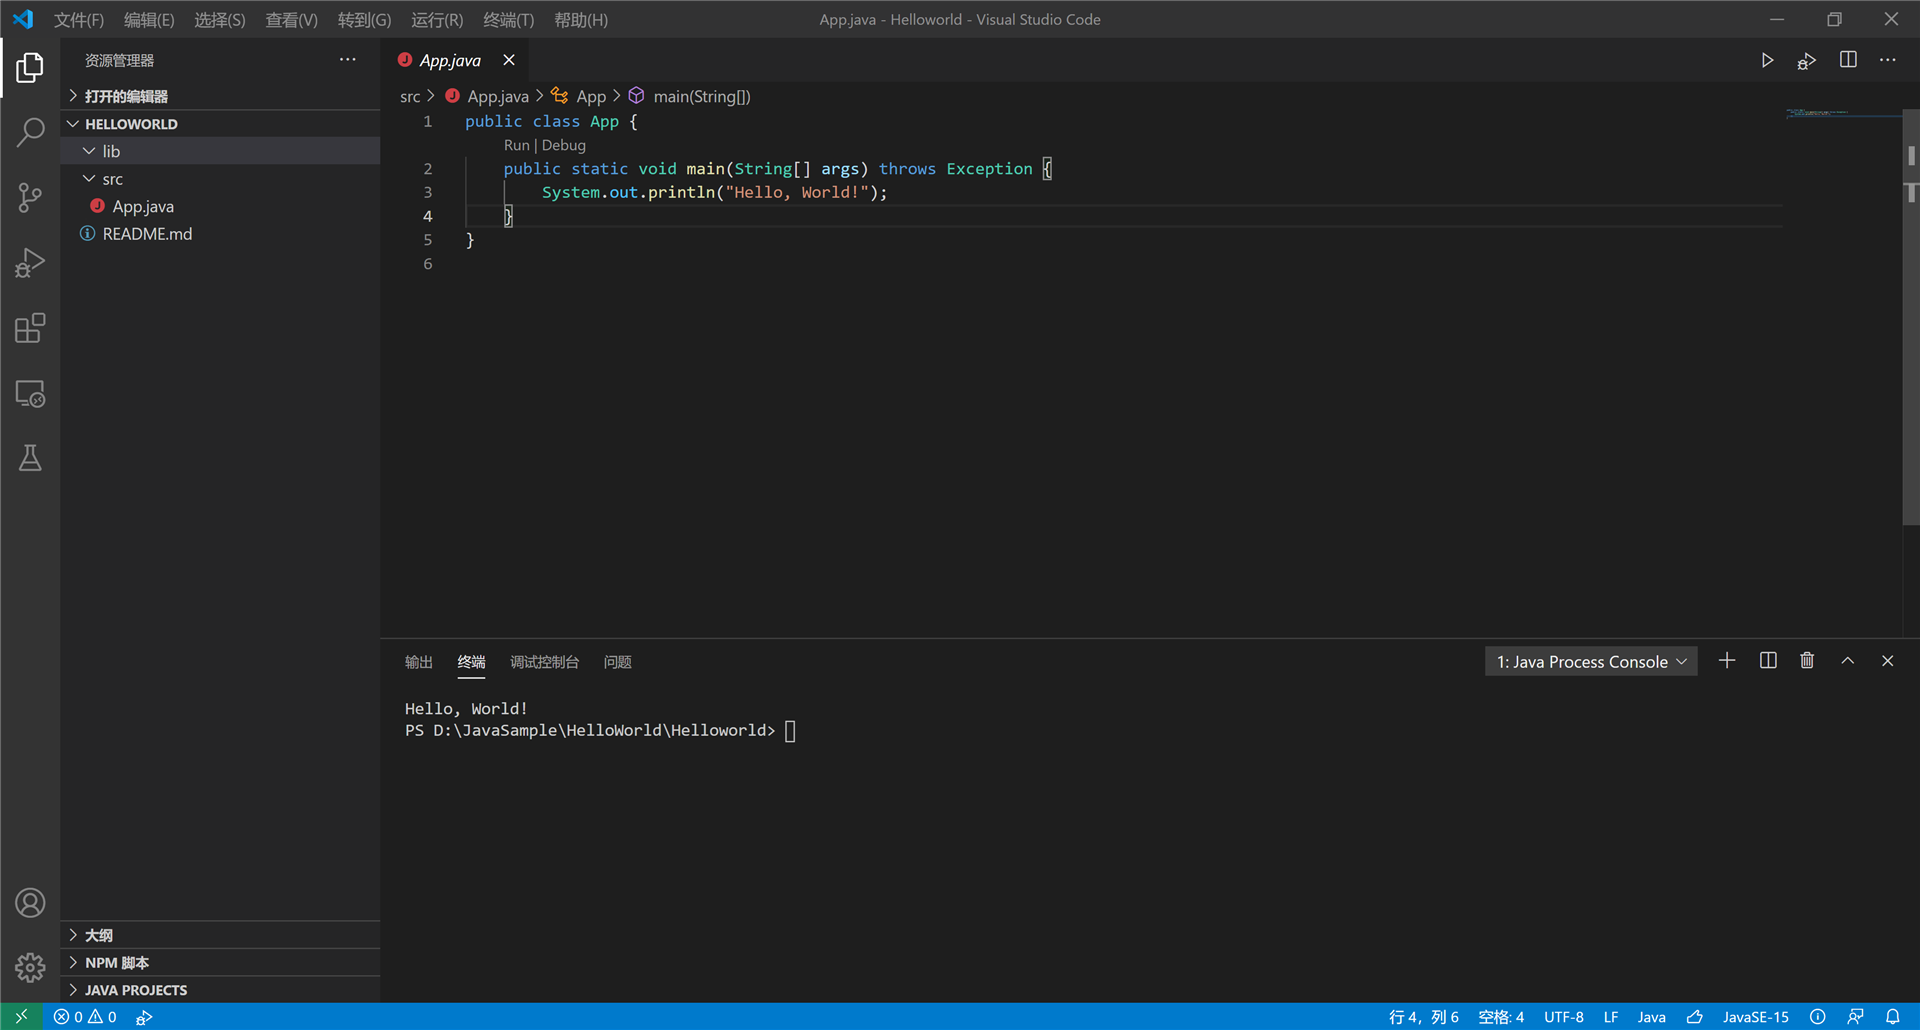The width and height of the screenshot is (1920, 1030).
Task: Open App.java in the file tree
Action: (220, 206)
